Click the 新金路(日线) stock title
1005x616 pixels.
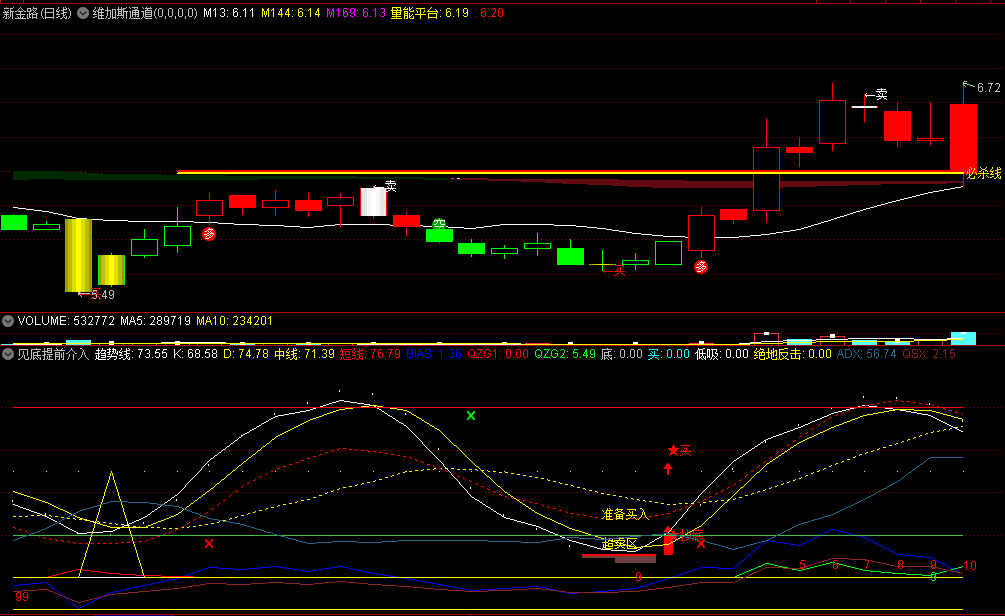37,13
